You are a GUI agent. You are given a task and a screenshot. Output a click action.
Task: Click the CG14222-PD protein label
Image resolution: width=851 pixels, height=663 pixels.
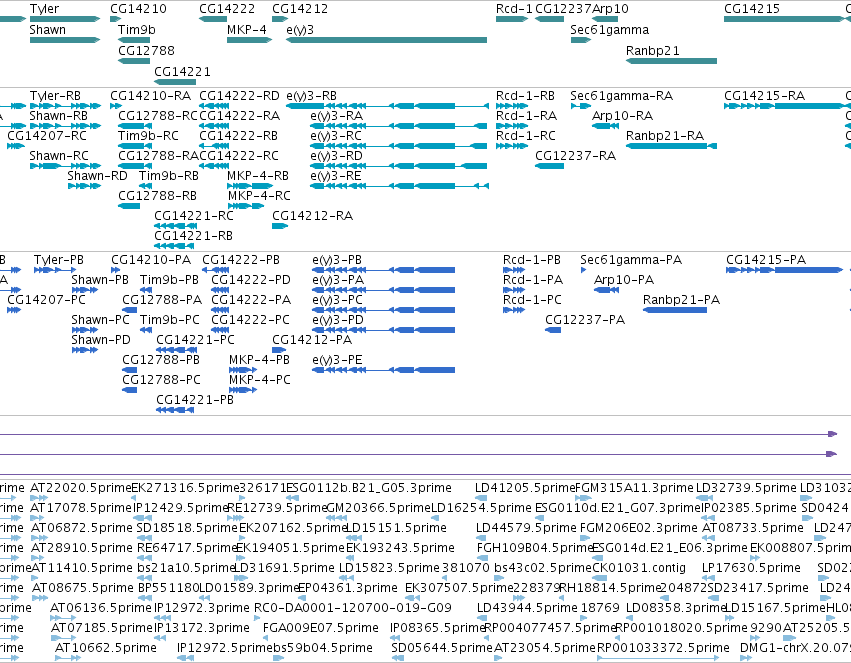tap(251, 279)
